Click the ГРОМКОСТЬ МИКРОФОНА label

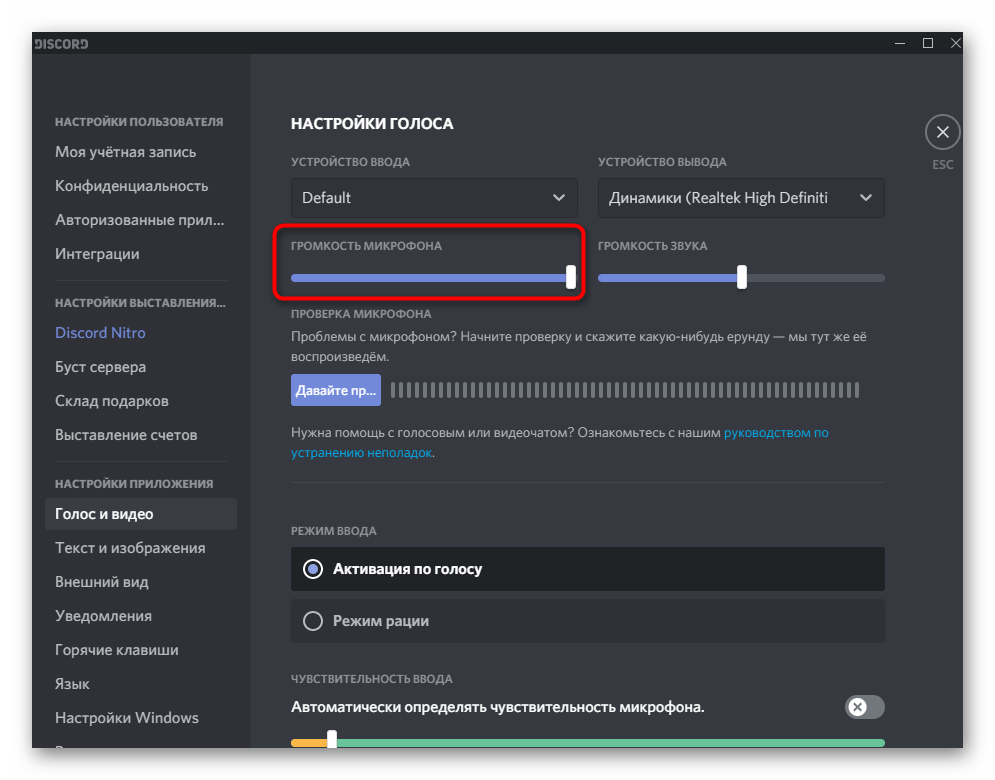366,246
